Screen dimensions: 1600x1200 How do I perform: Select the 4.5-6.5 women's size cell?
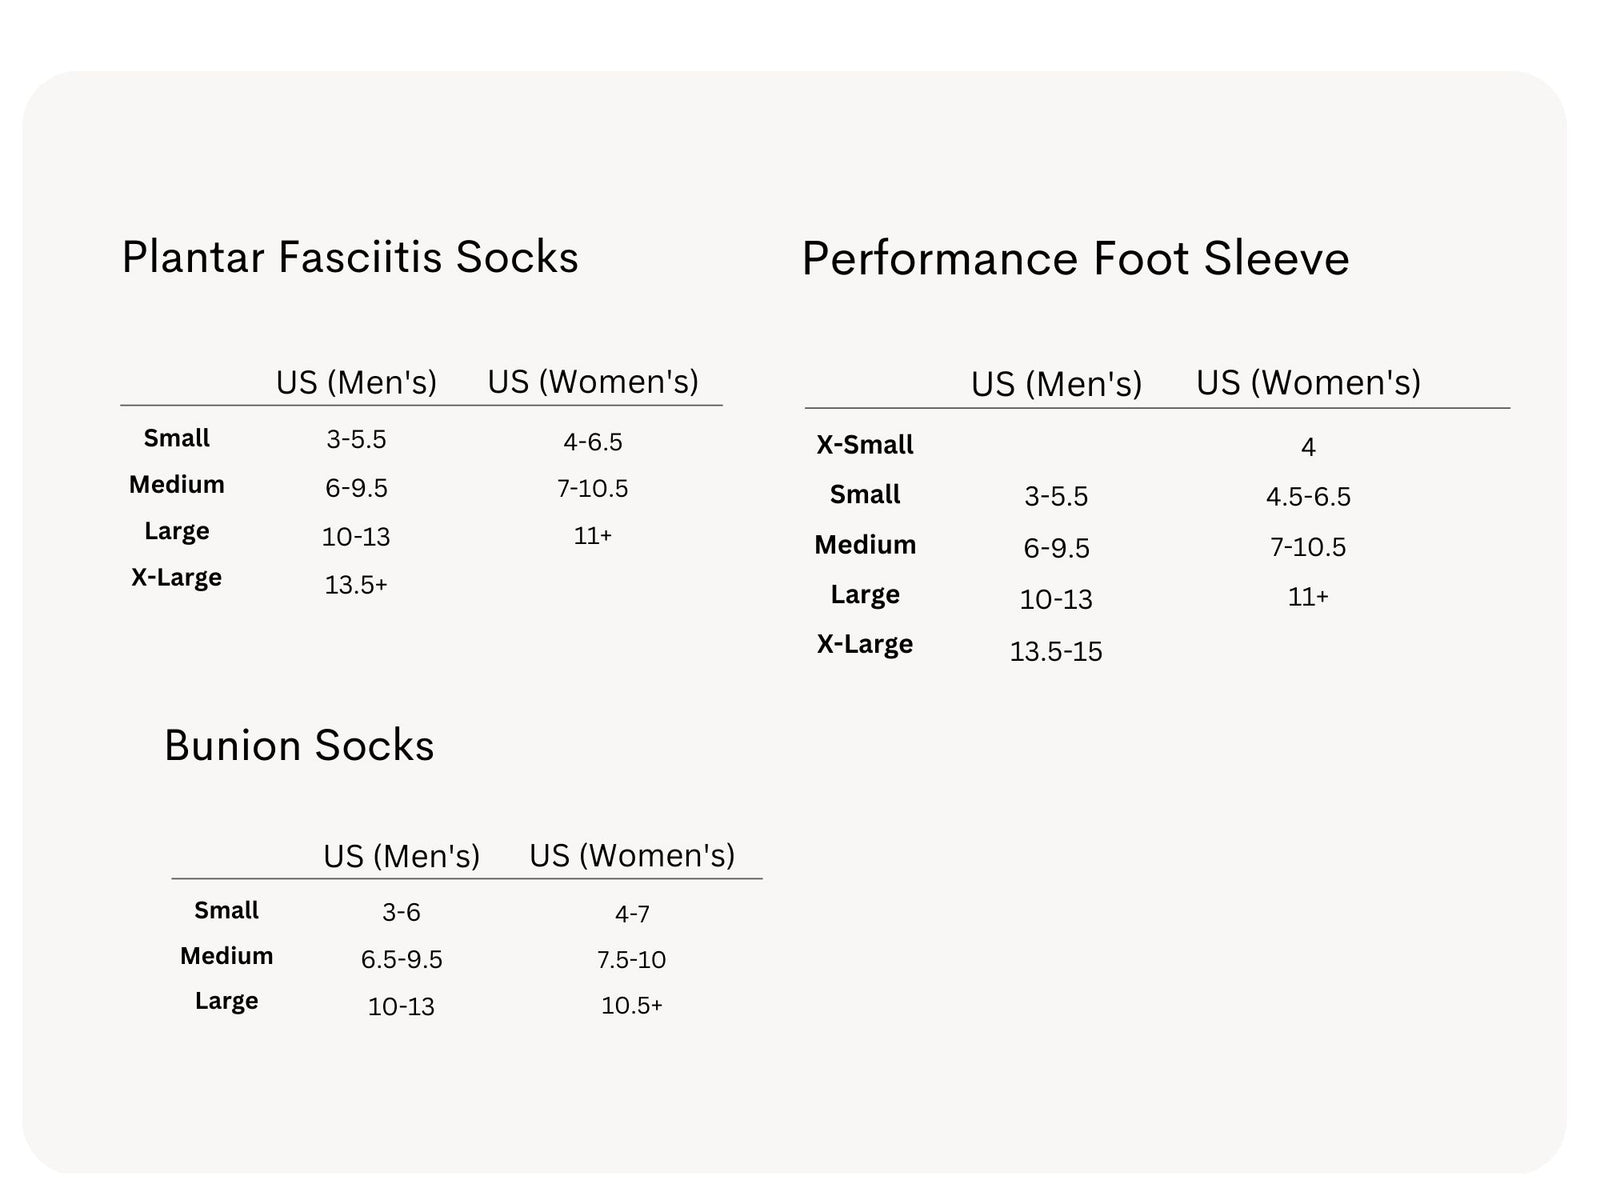tap(1308, 497)
